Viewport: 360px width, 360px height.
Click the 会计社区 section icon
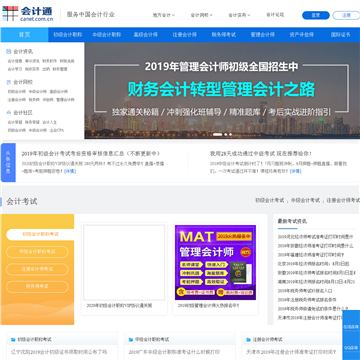[x=9, y=113]
